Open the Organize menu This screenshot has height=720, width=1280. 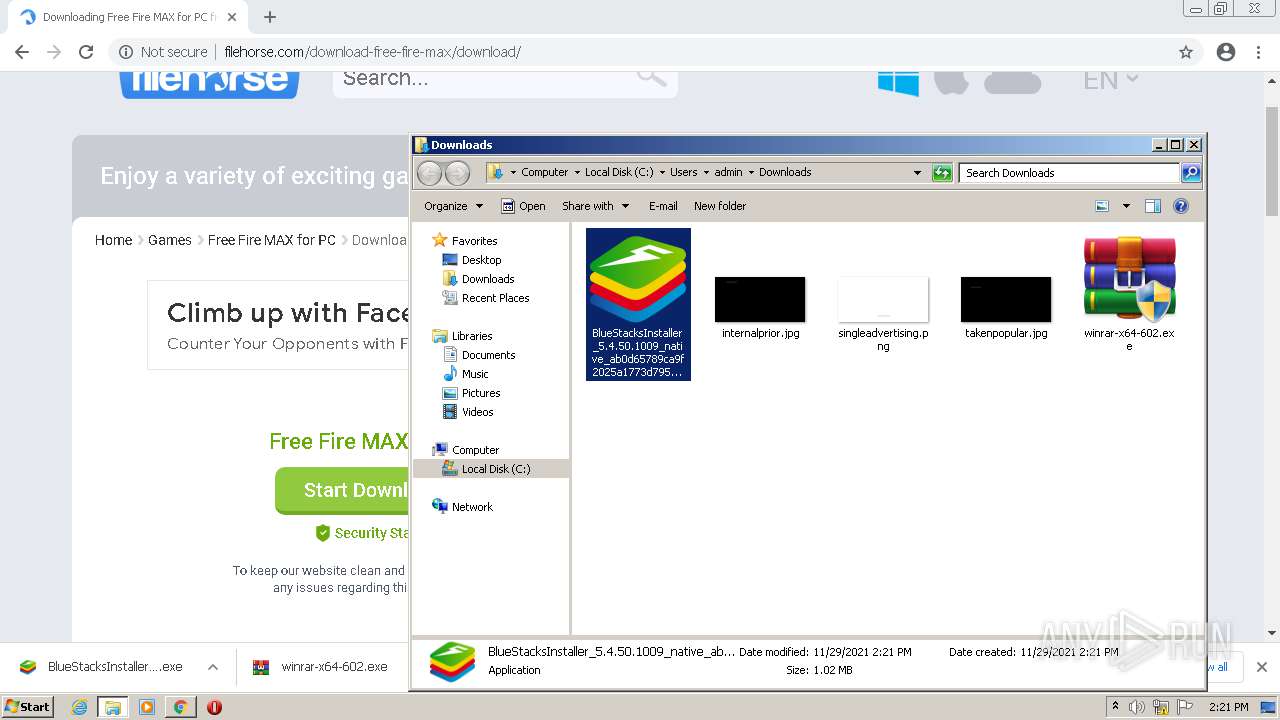[453, 206]
